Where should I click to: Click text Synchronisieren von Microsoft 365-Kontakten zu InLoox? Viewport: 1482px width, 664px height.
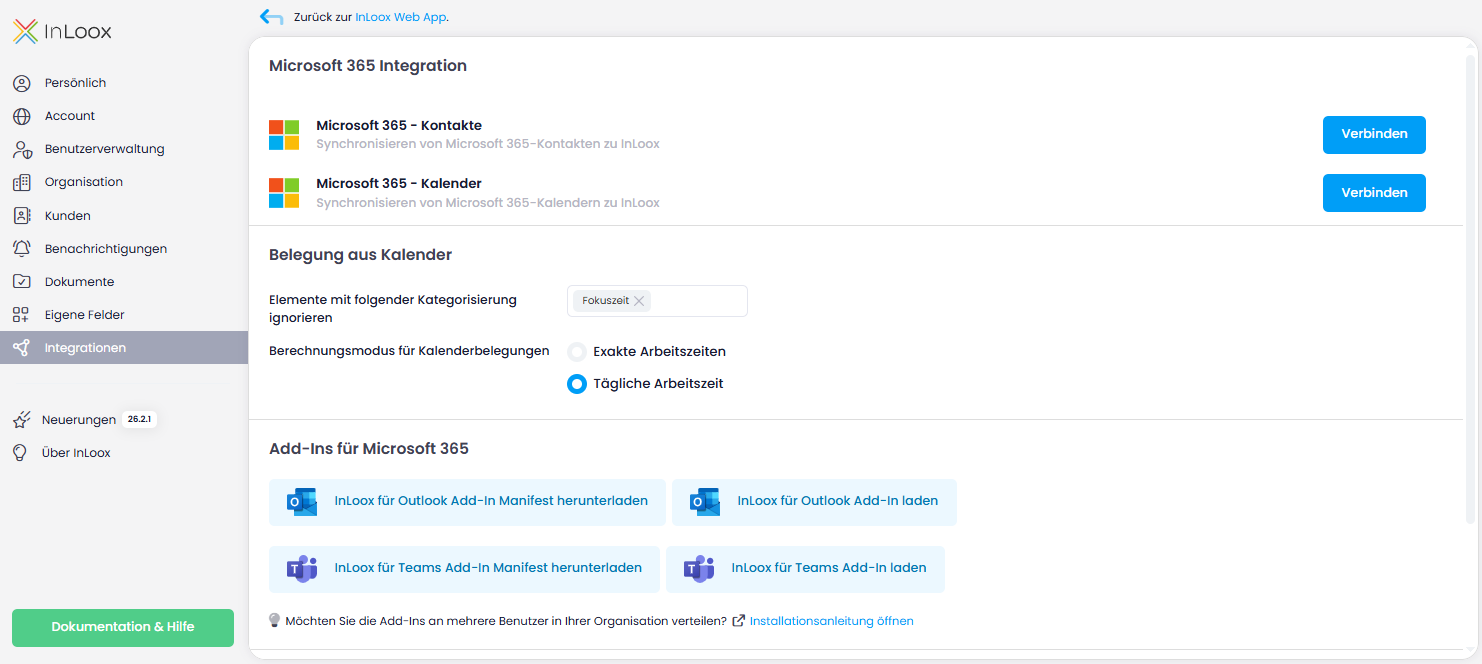pos(488,144)
